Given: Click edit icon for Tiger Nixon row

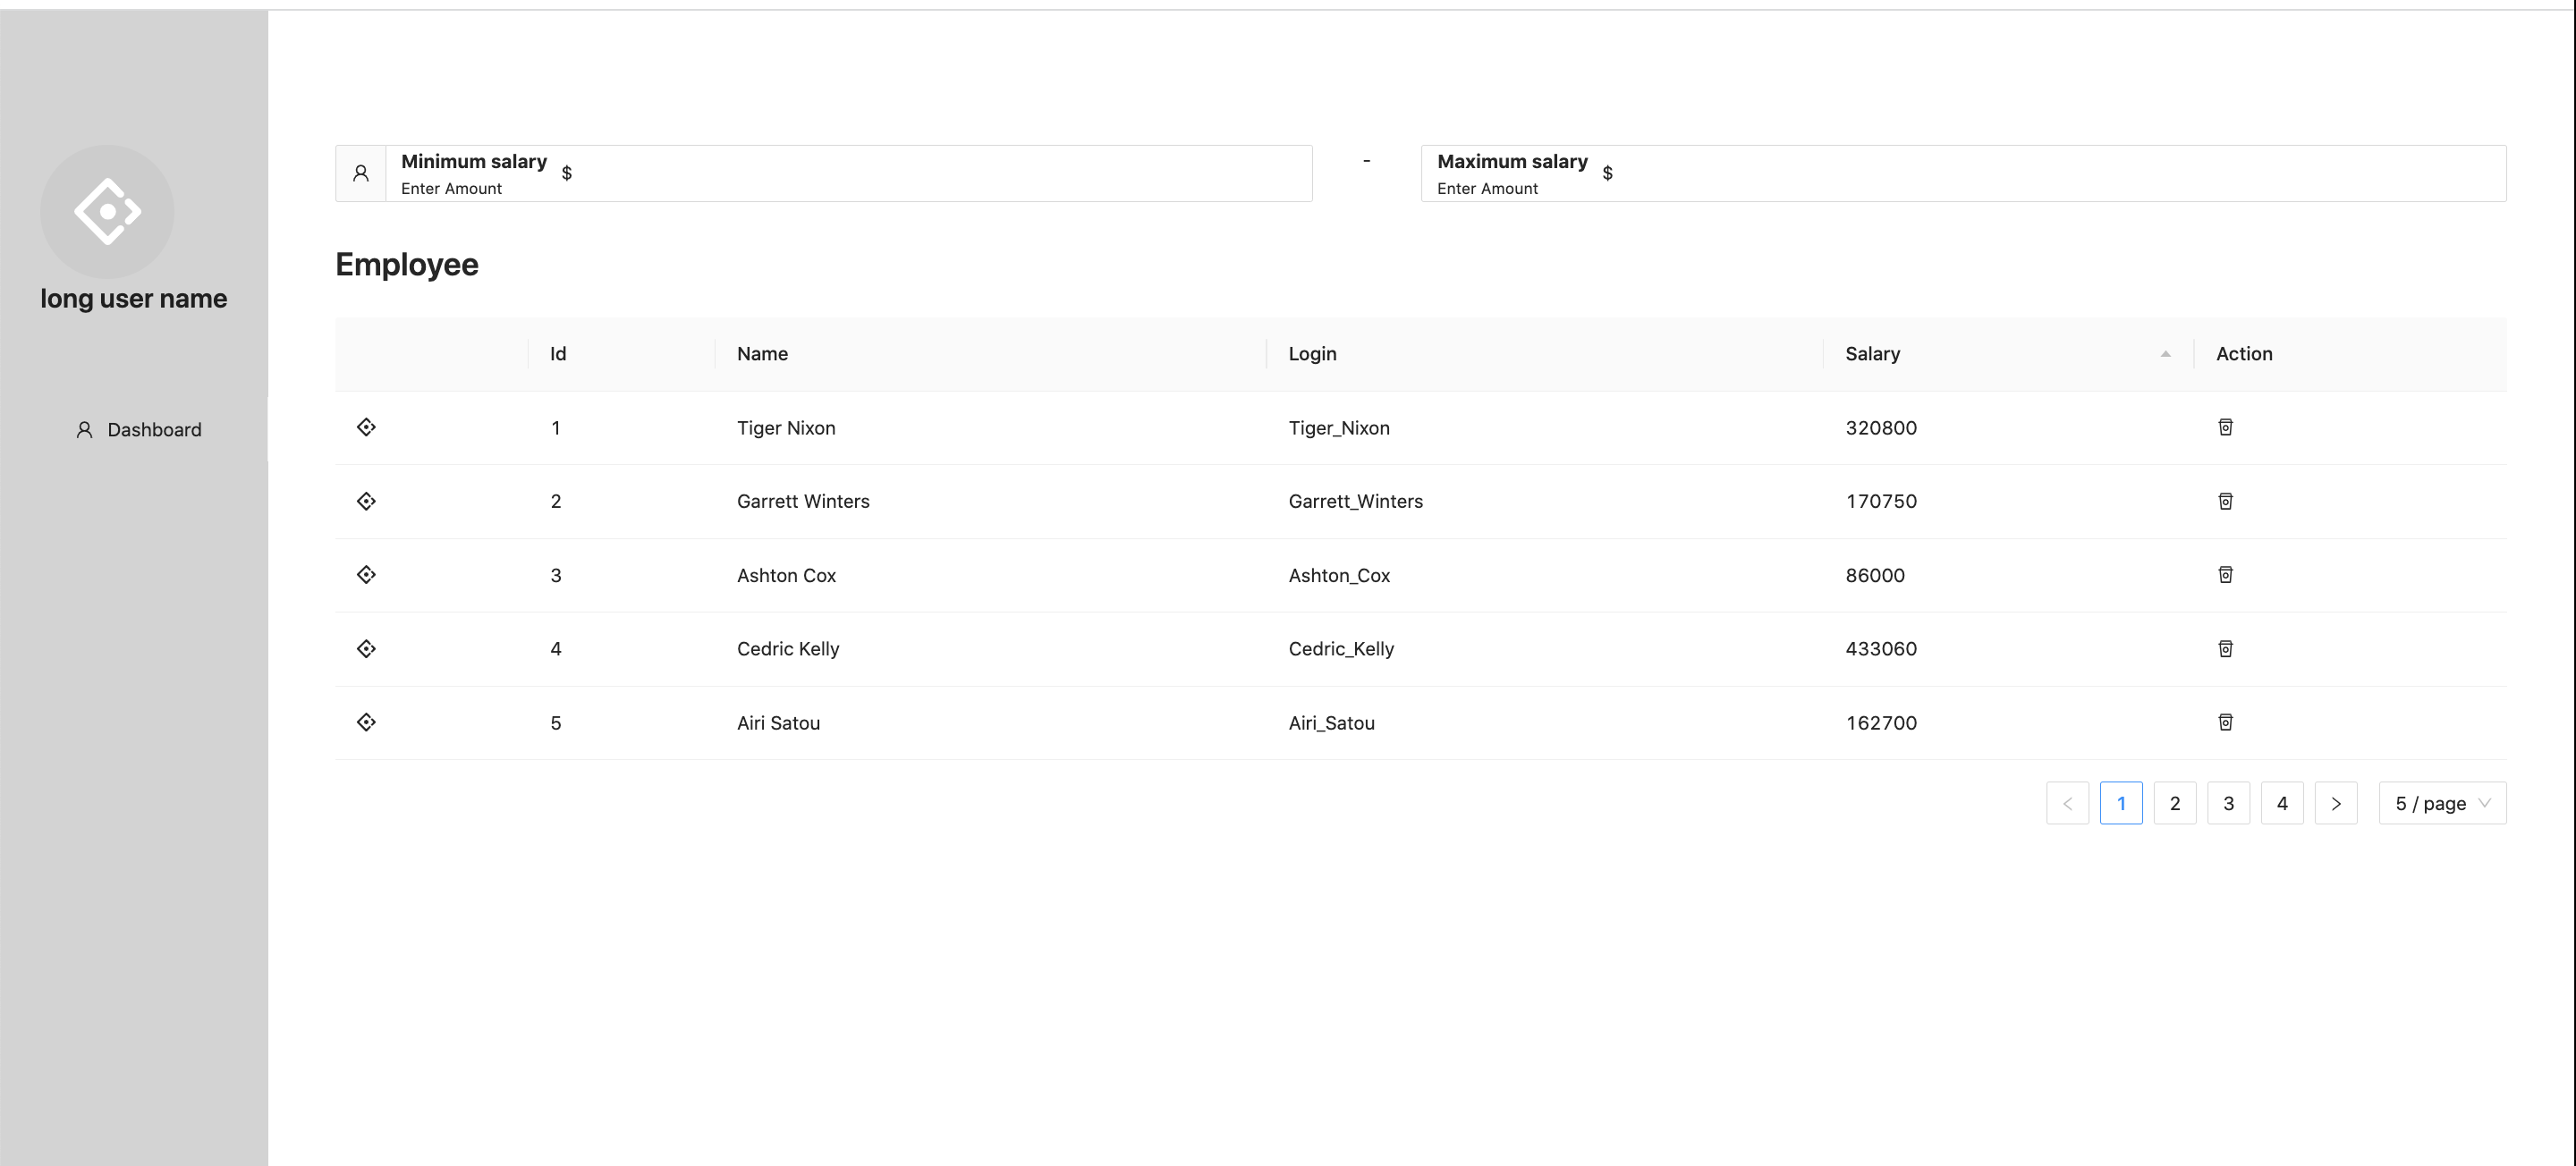Looking at the screenshot, I should pyautogui.click(x=366, y=427).
